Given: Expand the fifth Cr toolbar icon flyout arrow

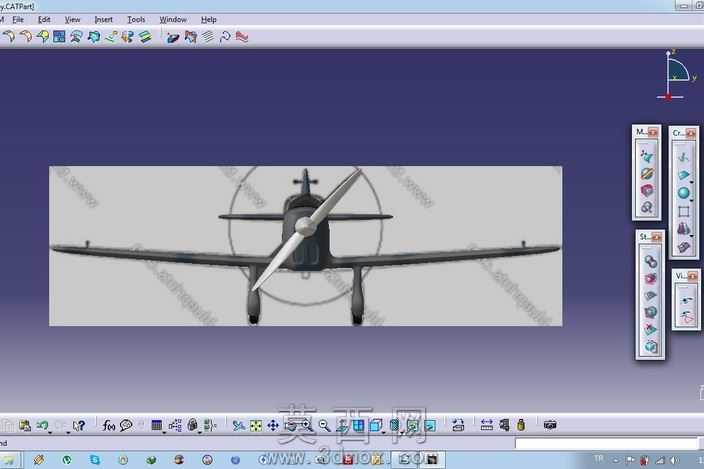Looking at the screenshot, I should tap(691, 236).
